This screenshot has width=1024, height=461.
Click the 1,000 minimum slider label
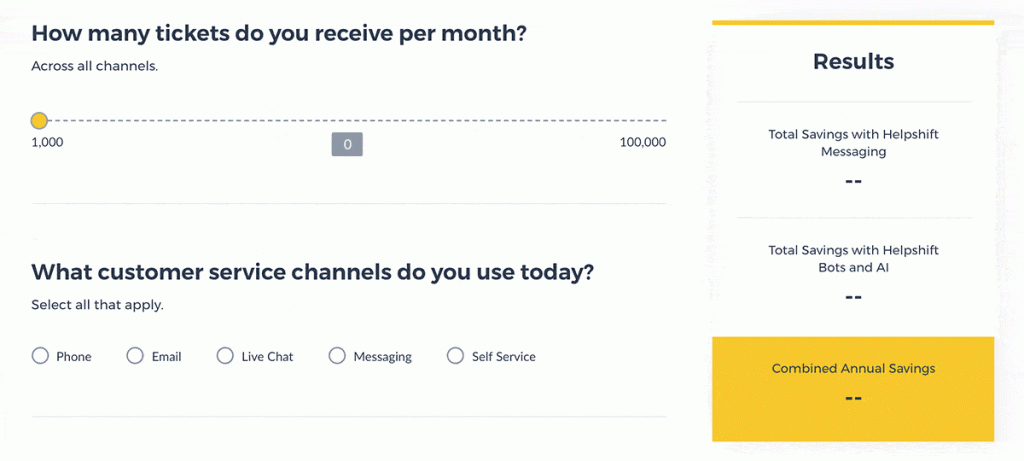(x=47, y=143)
